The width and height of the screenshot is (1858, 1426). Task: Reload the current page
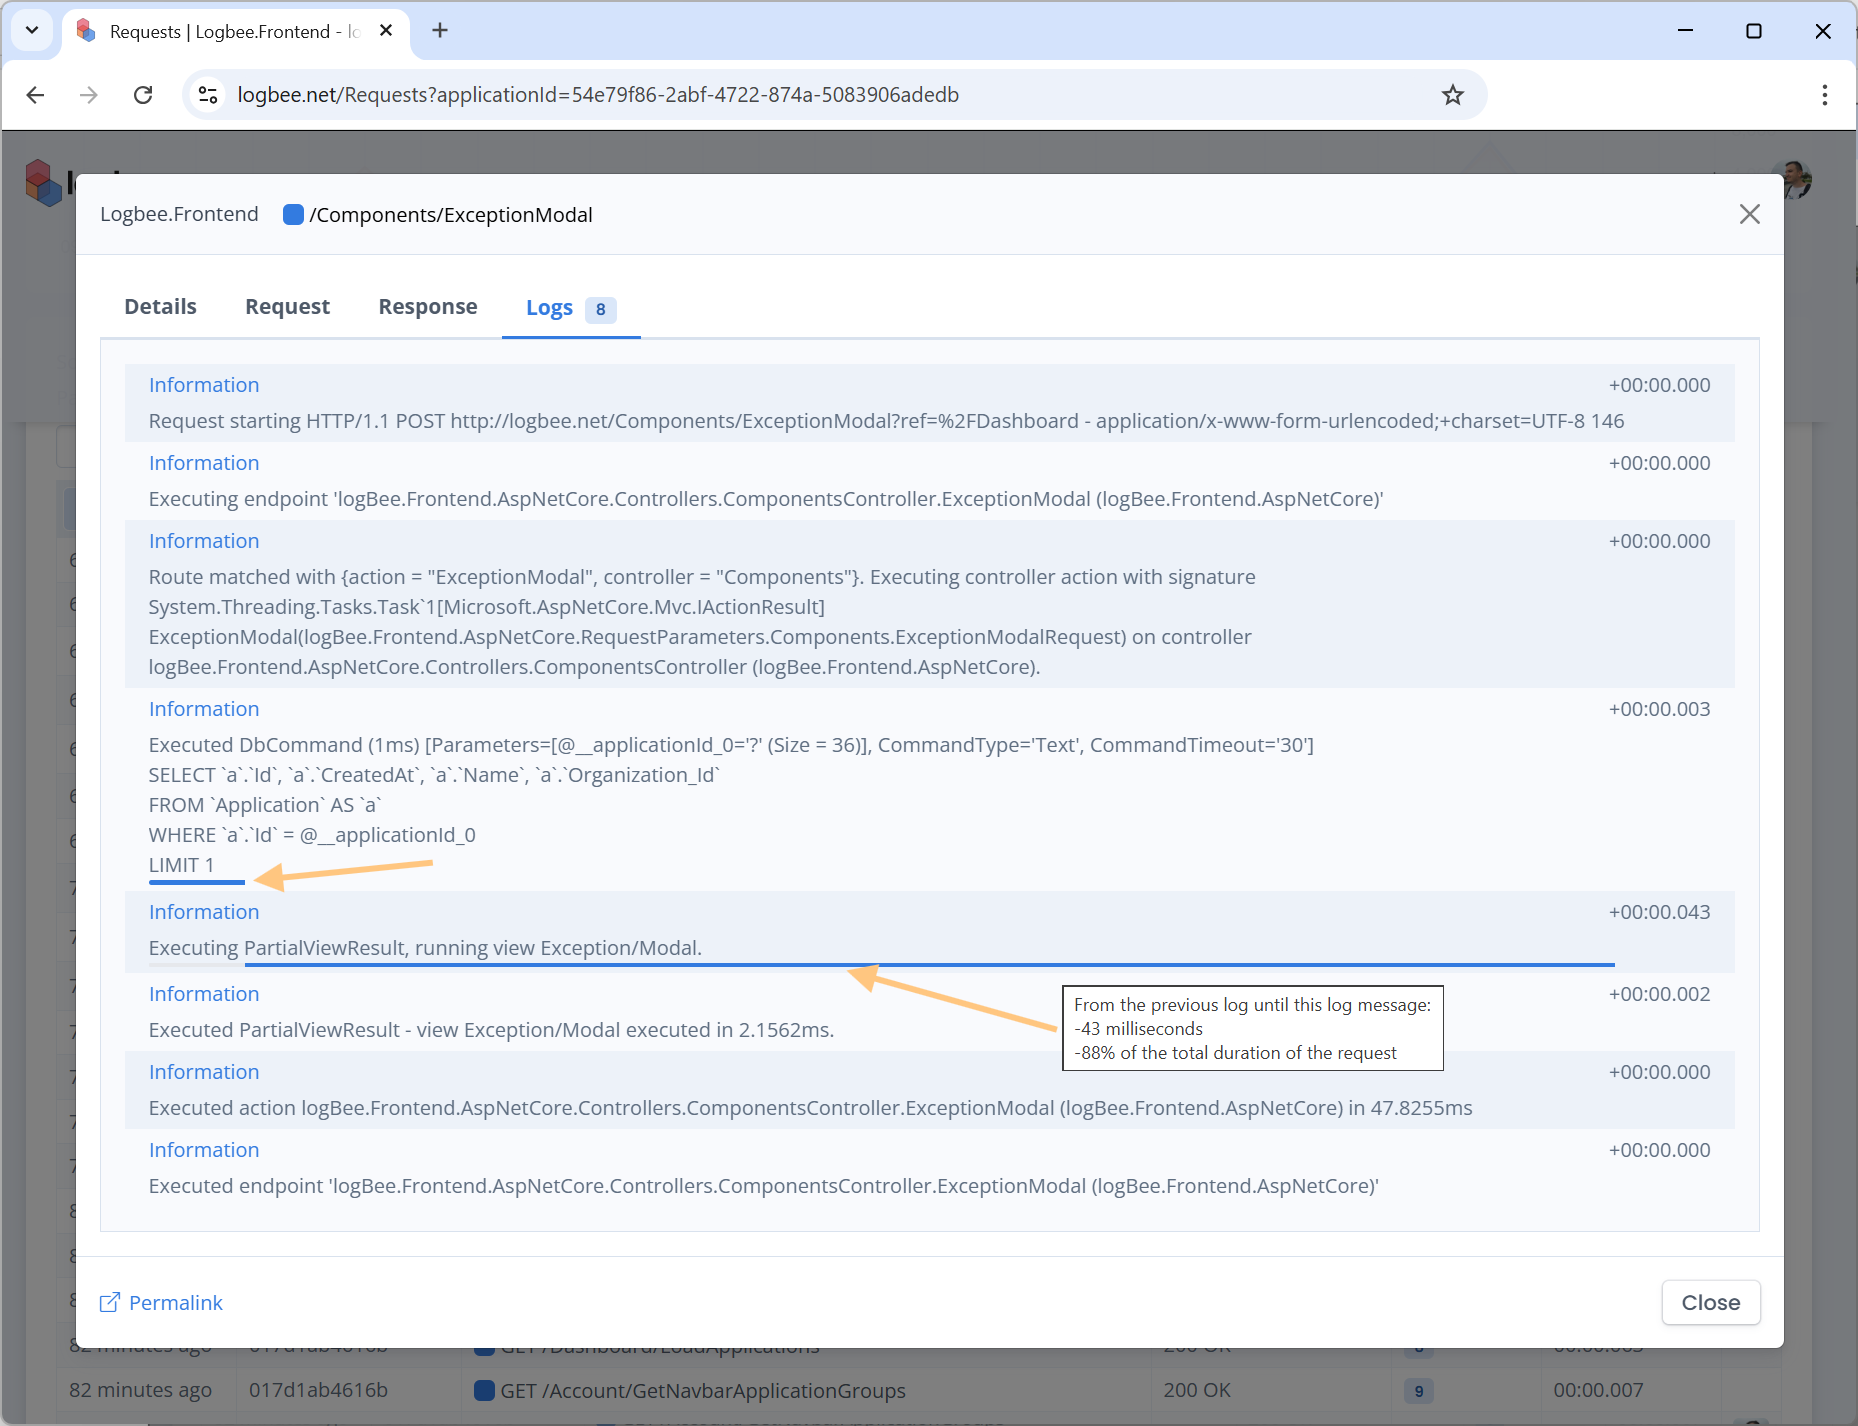(x=143, y=95)
